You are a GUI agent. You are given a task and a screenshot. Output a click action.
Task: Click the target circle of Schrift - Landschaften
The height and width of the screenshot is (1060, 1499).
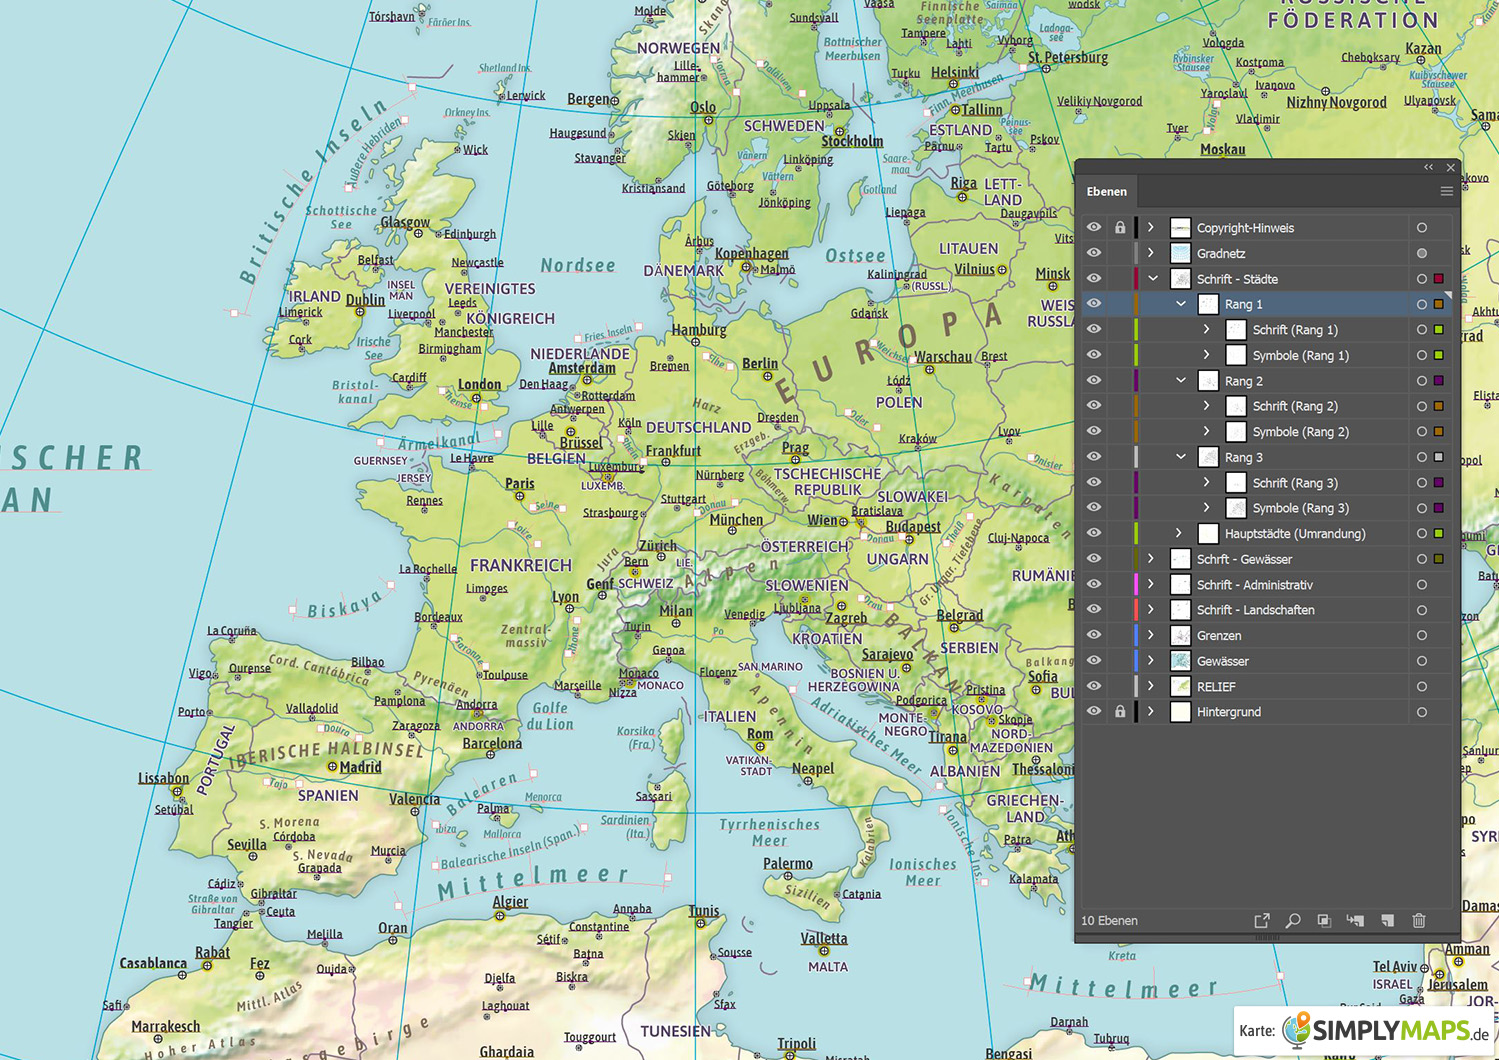[x=1422, y=610]
